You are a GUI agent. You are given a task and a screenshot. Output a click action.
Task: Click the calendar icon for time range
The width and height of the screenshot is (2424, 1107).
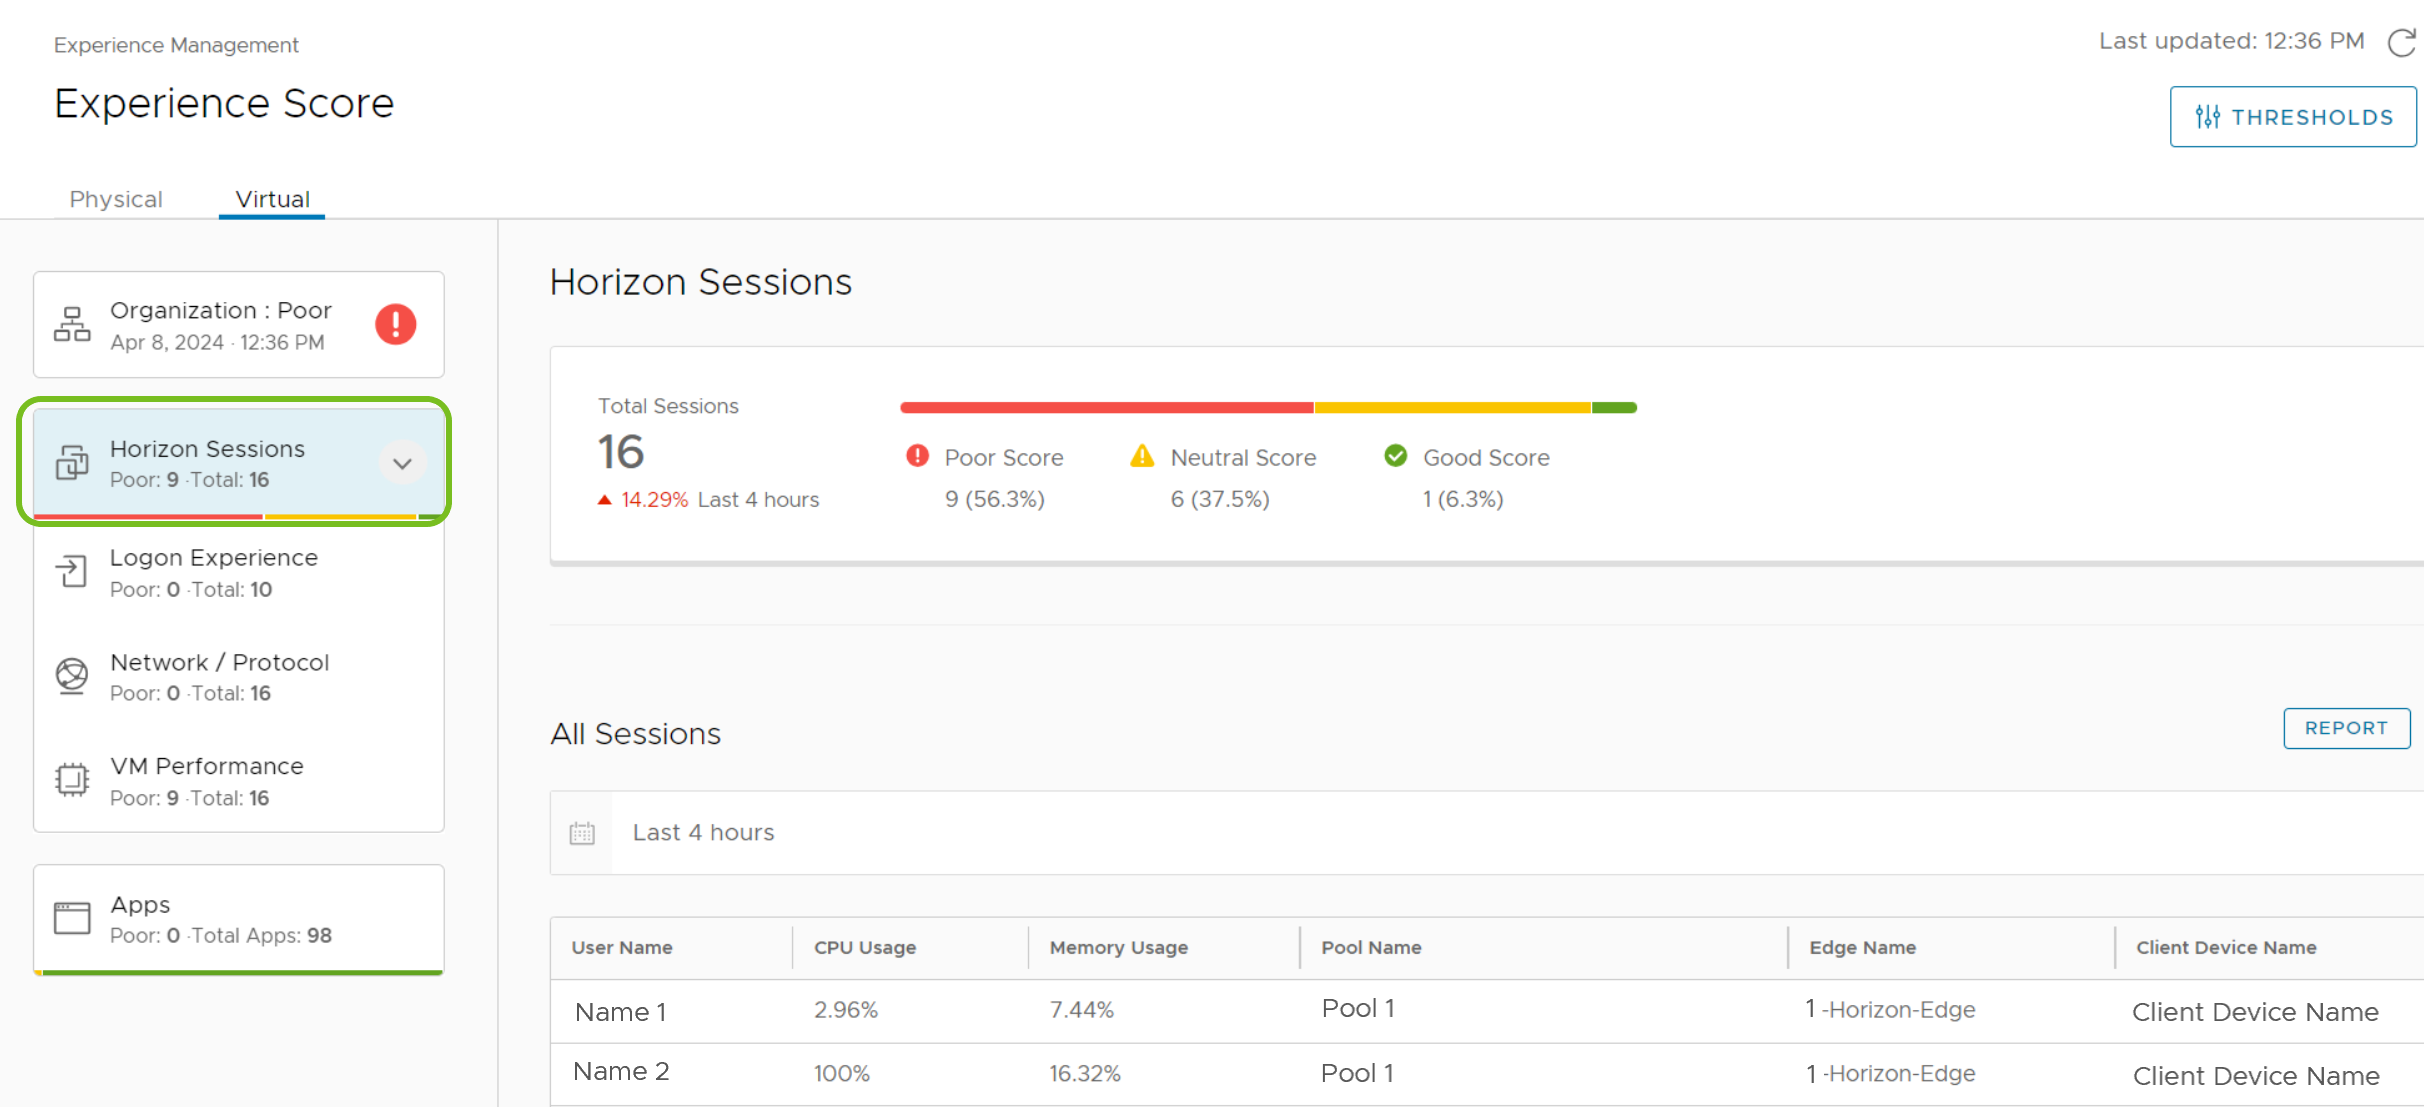pyautogui.click(x=582, y=833)
